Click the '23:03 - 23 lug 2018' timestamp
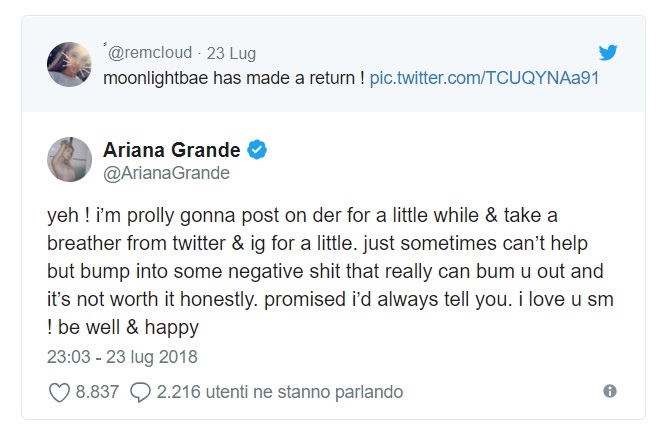Viewport: 668px width, 439px height. (x=122, y=356)
